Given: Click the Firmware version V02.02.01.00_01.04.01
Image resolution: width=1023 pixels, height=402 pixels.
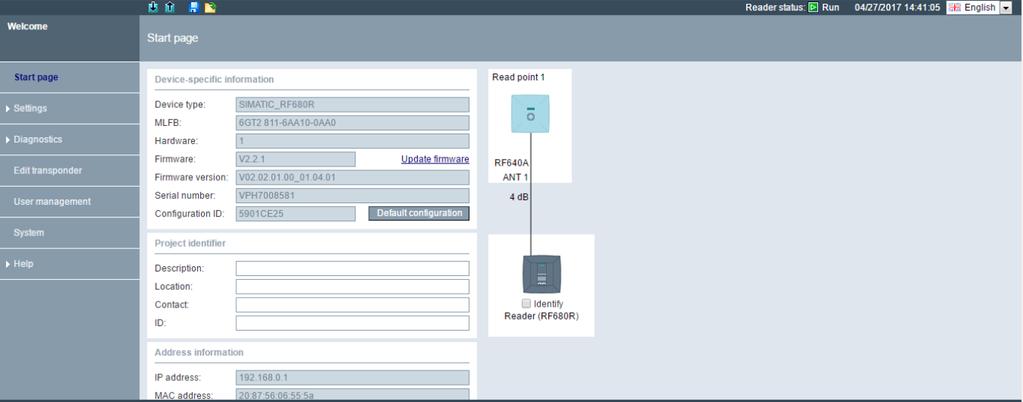Looking at the screenshot, I should [352, 178].
